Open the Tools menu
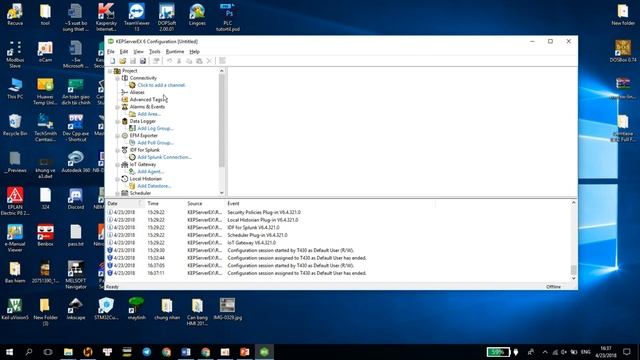This screenshot has height=360, width=640. click(155, 51)
